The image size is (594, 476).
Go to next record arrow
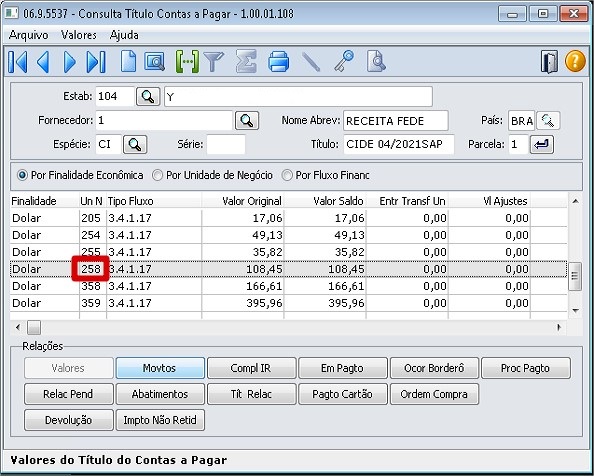click(69, 62)
